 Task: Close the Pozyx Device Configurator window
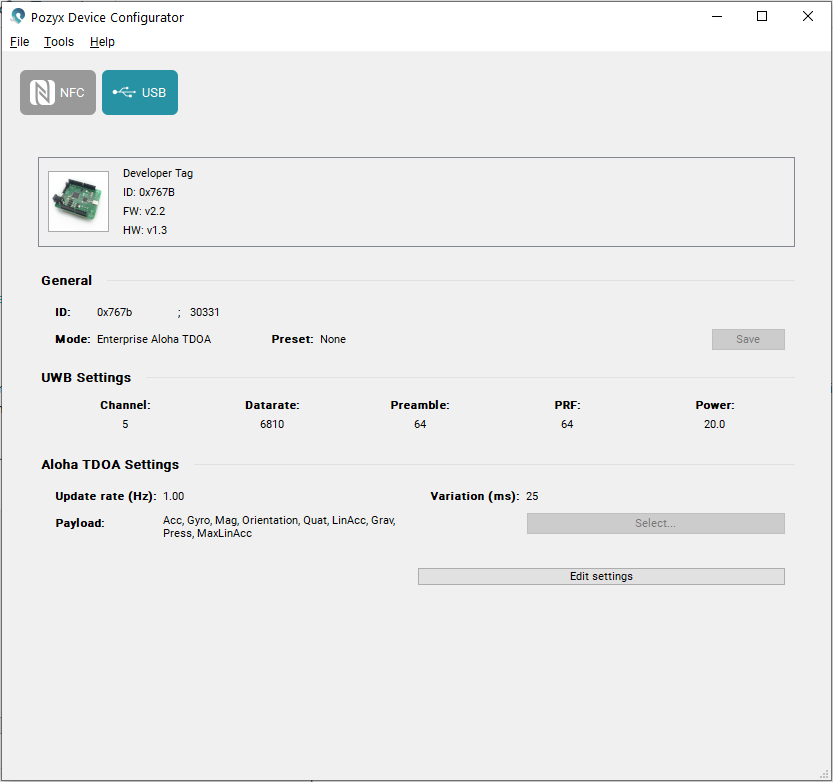(808, 16)
